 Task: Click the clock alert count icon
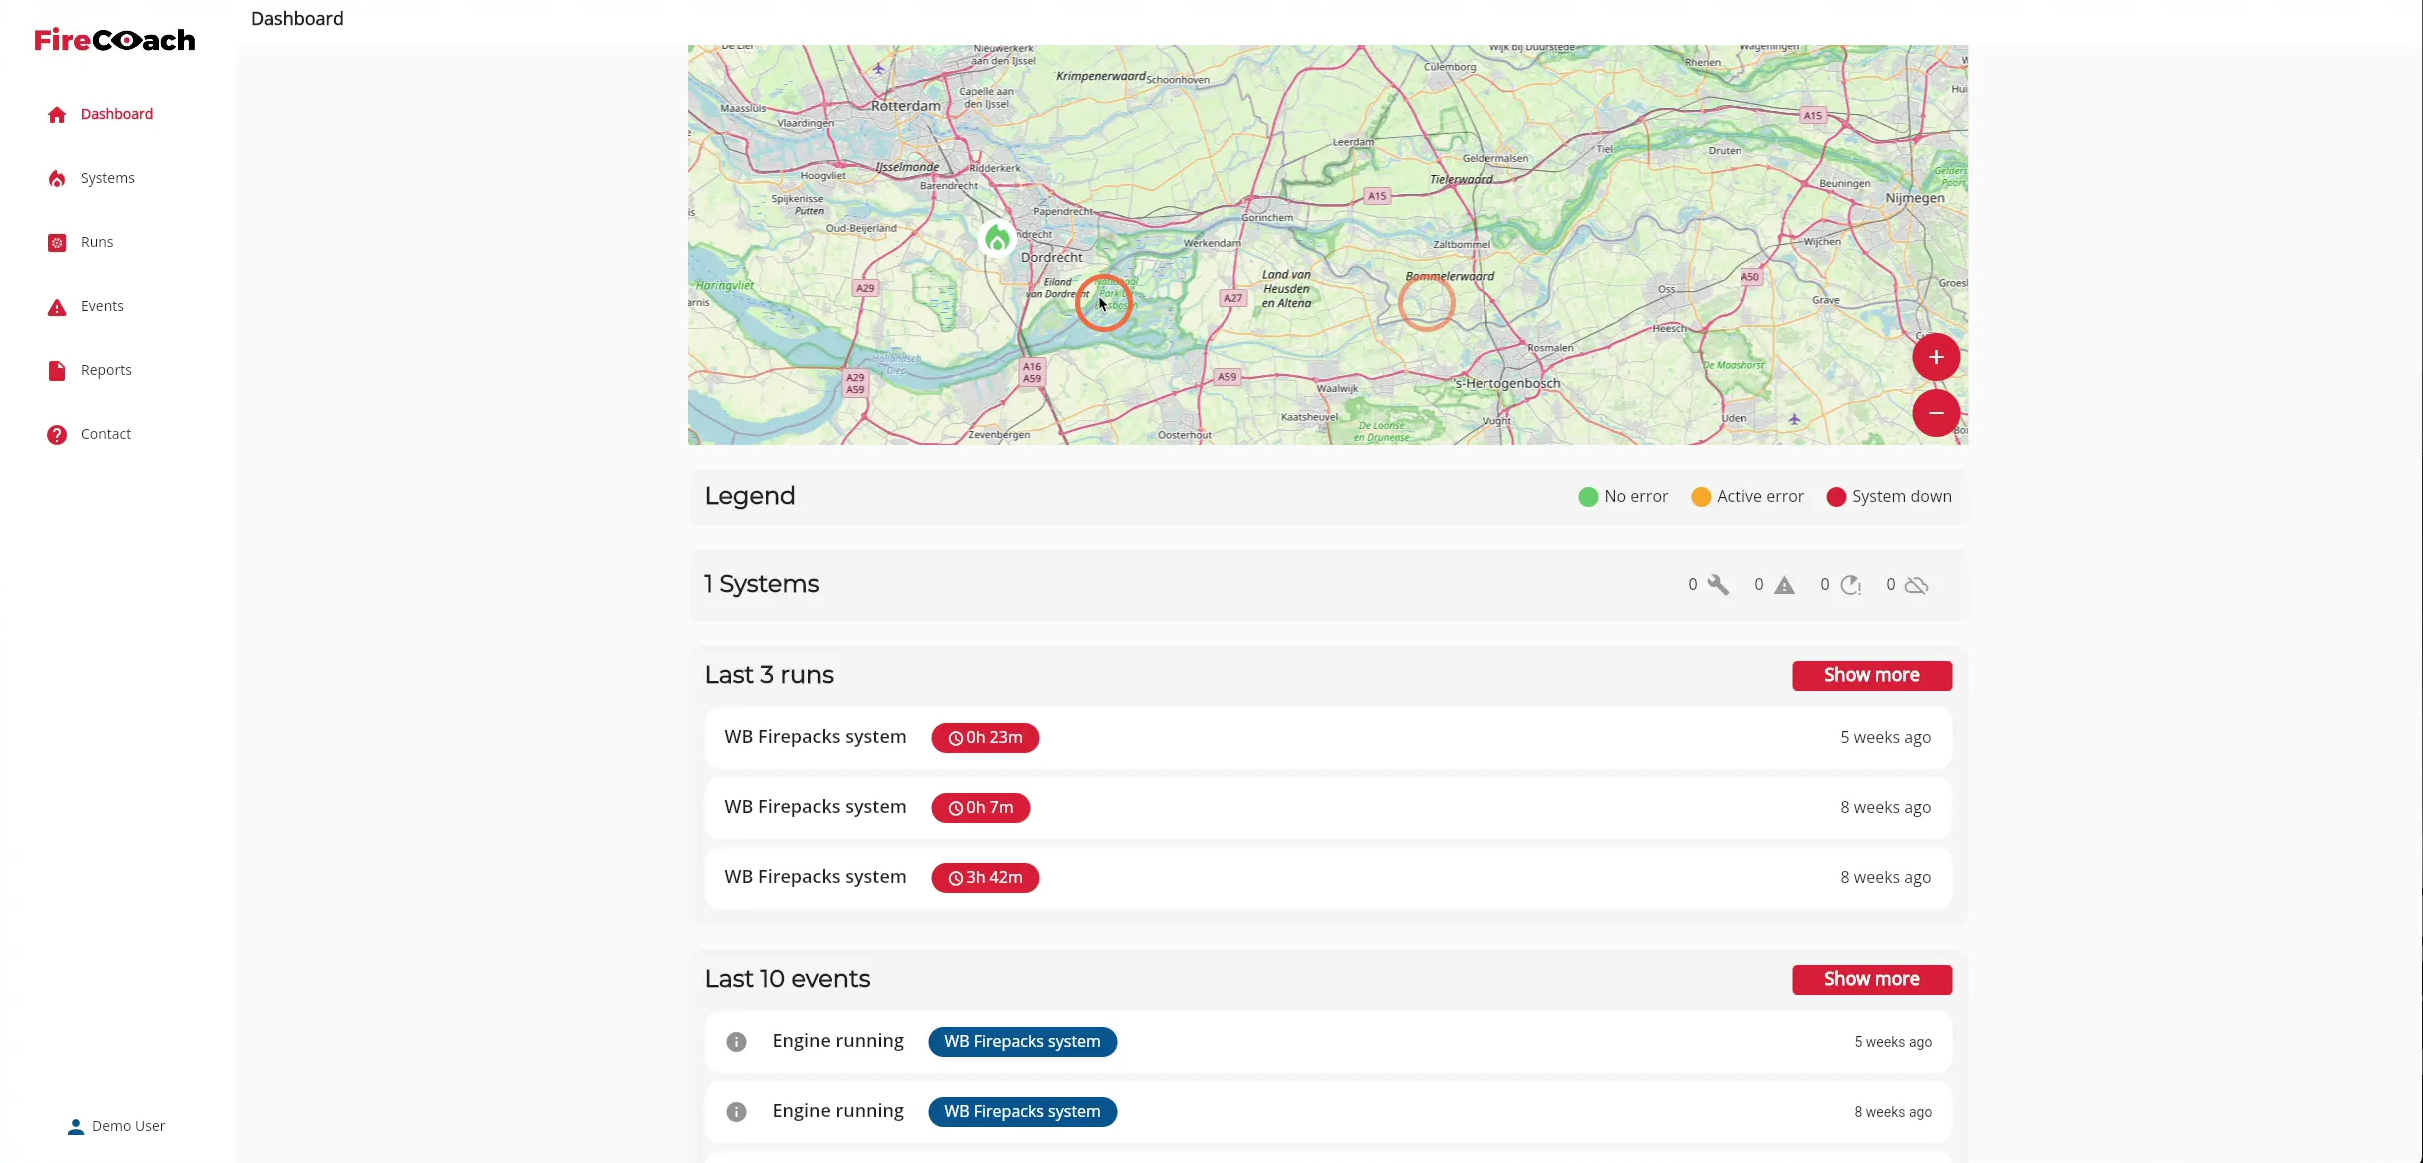point(1851,585)
